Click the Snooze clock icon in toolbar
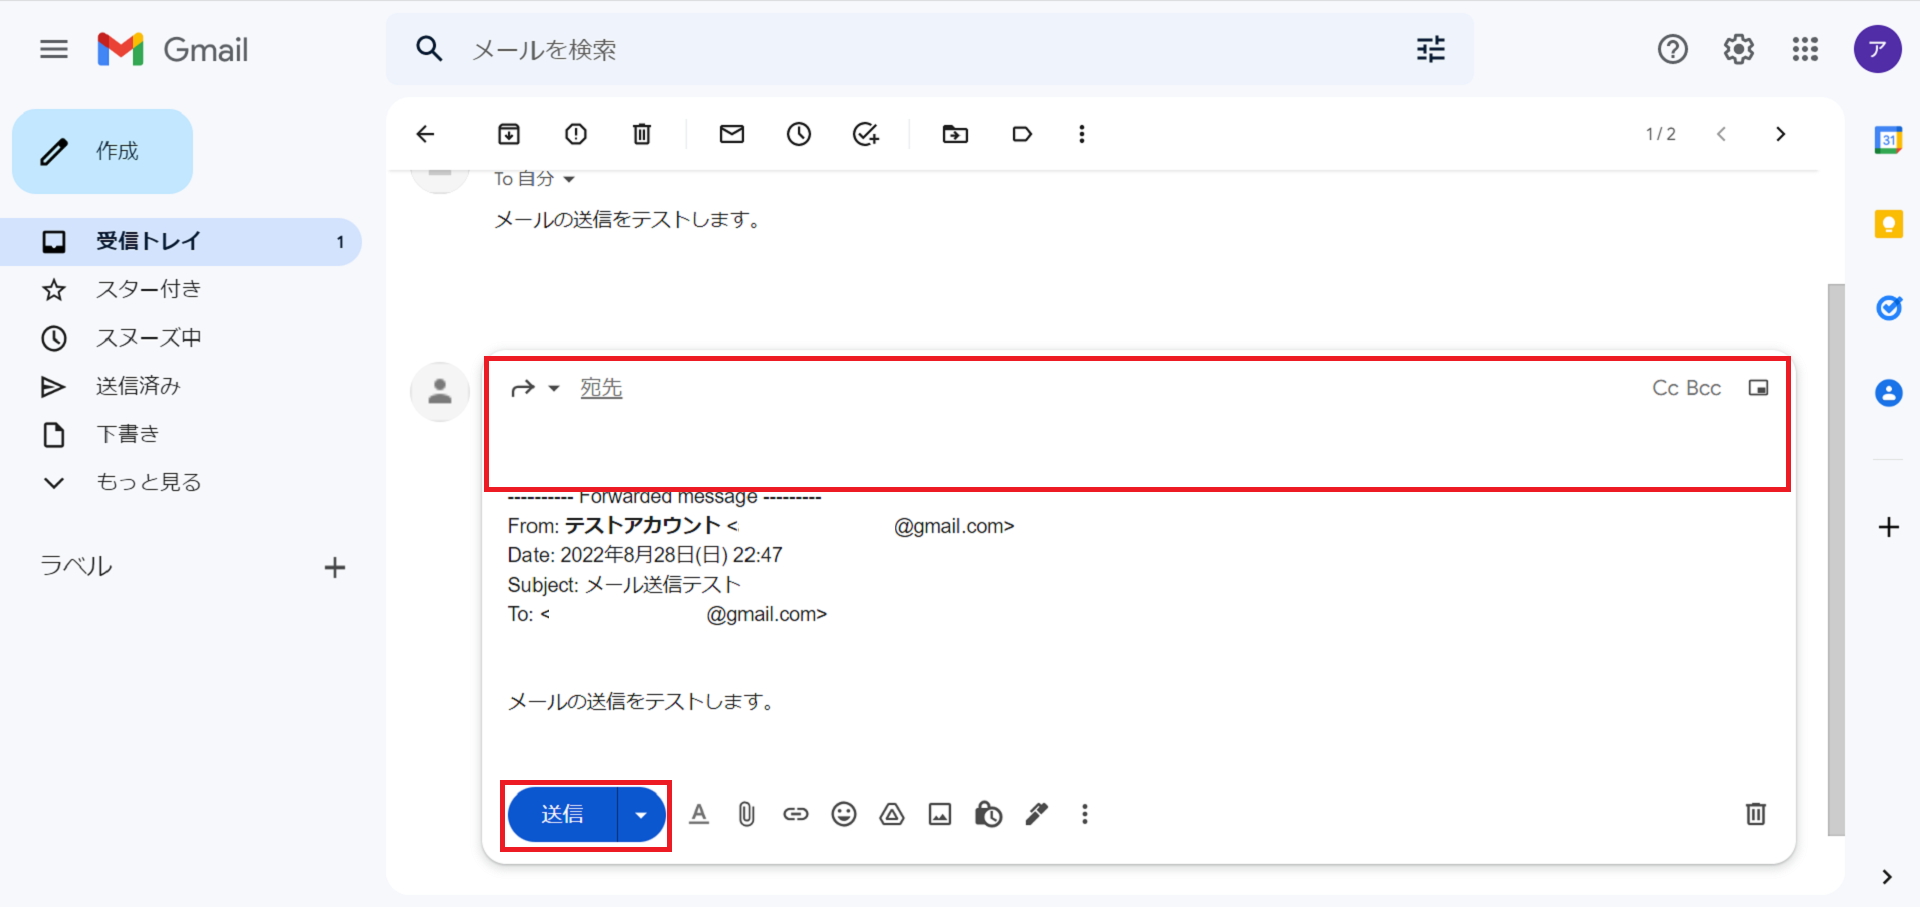 [x=798, y=134]
